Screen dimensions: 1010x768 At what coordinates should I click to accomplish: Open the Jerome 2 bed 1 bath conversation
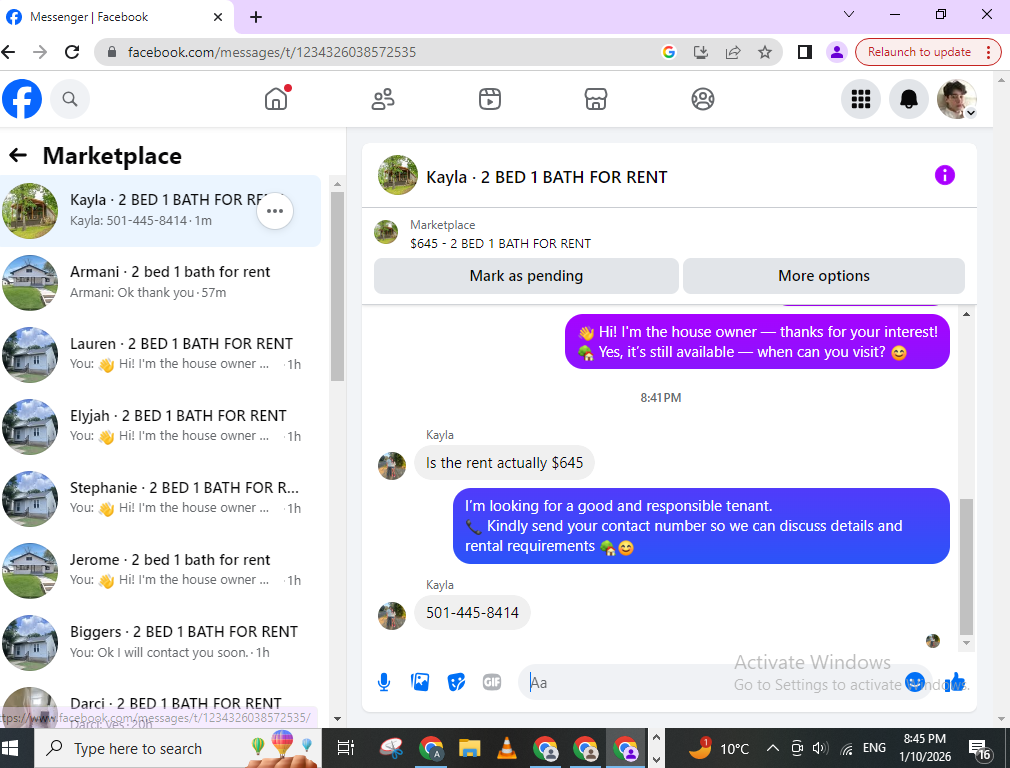click(160, 571)
